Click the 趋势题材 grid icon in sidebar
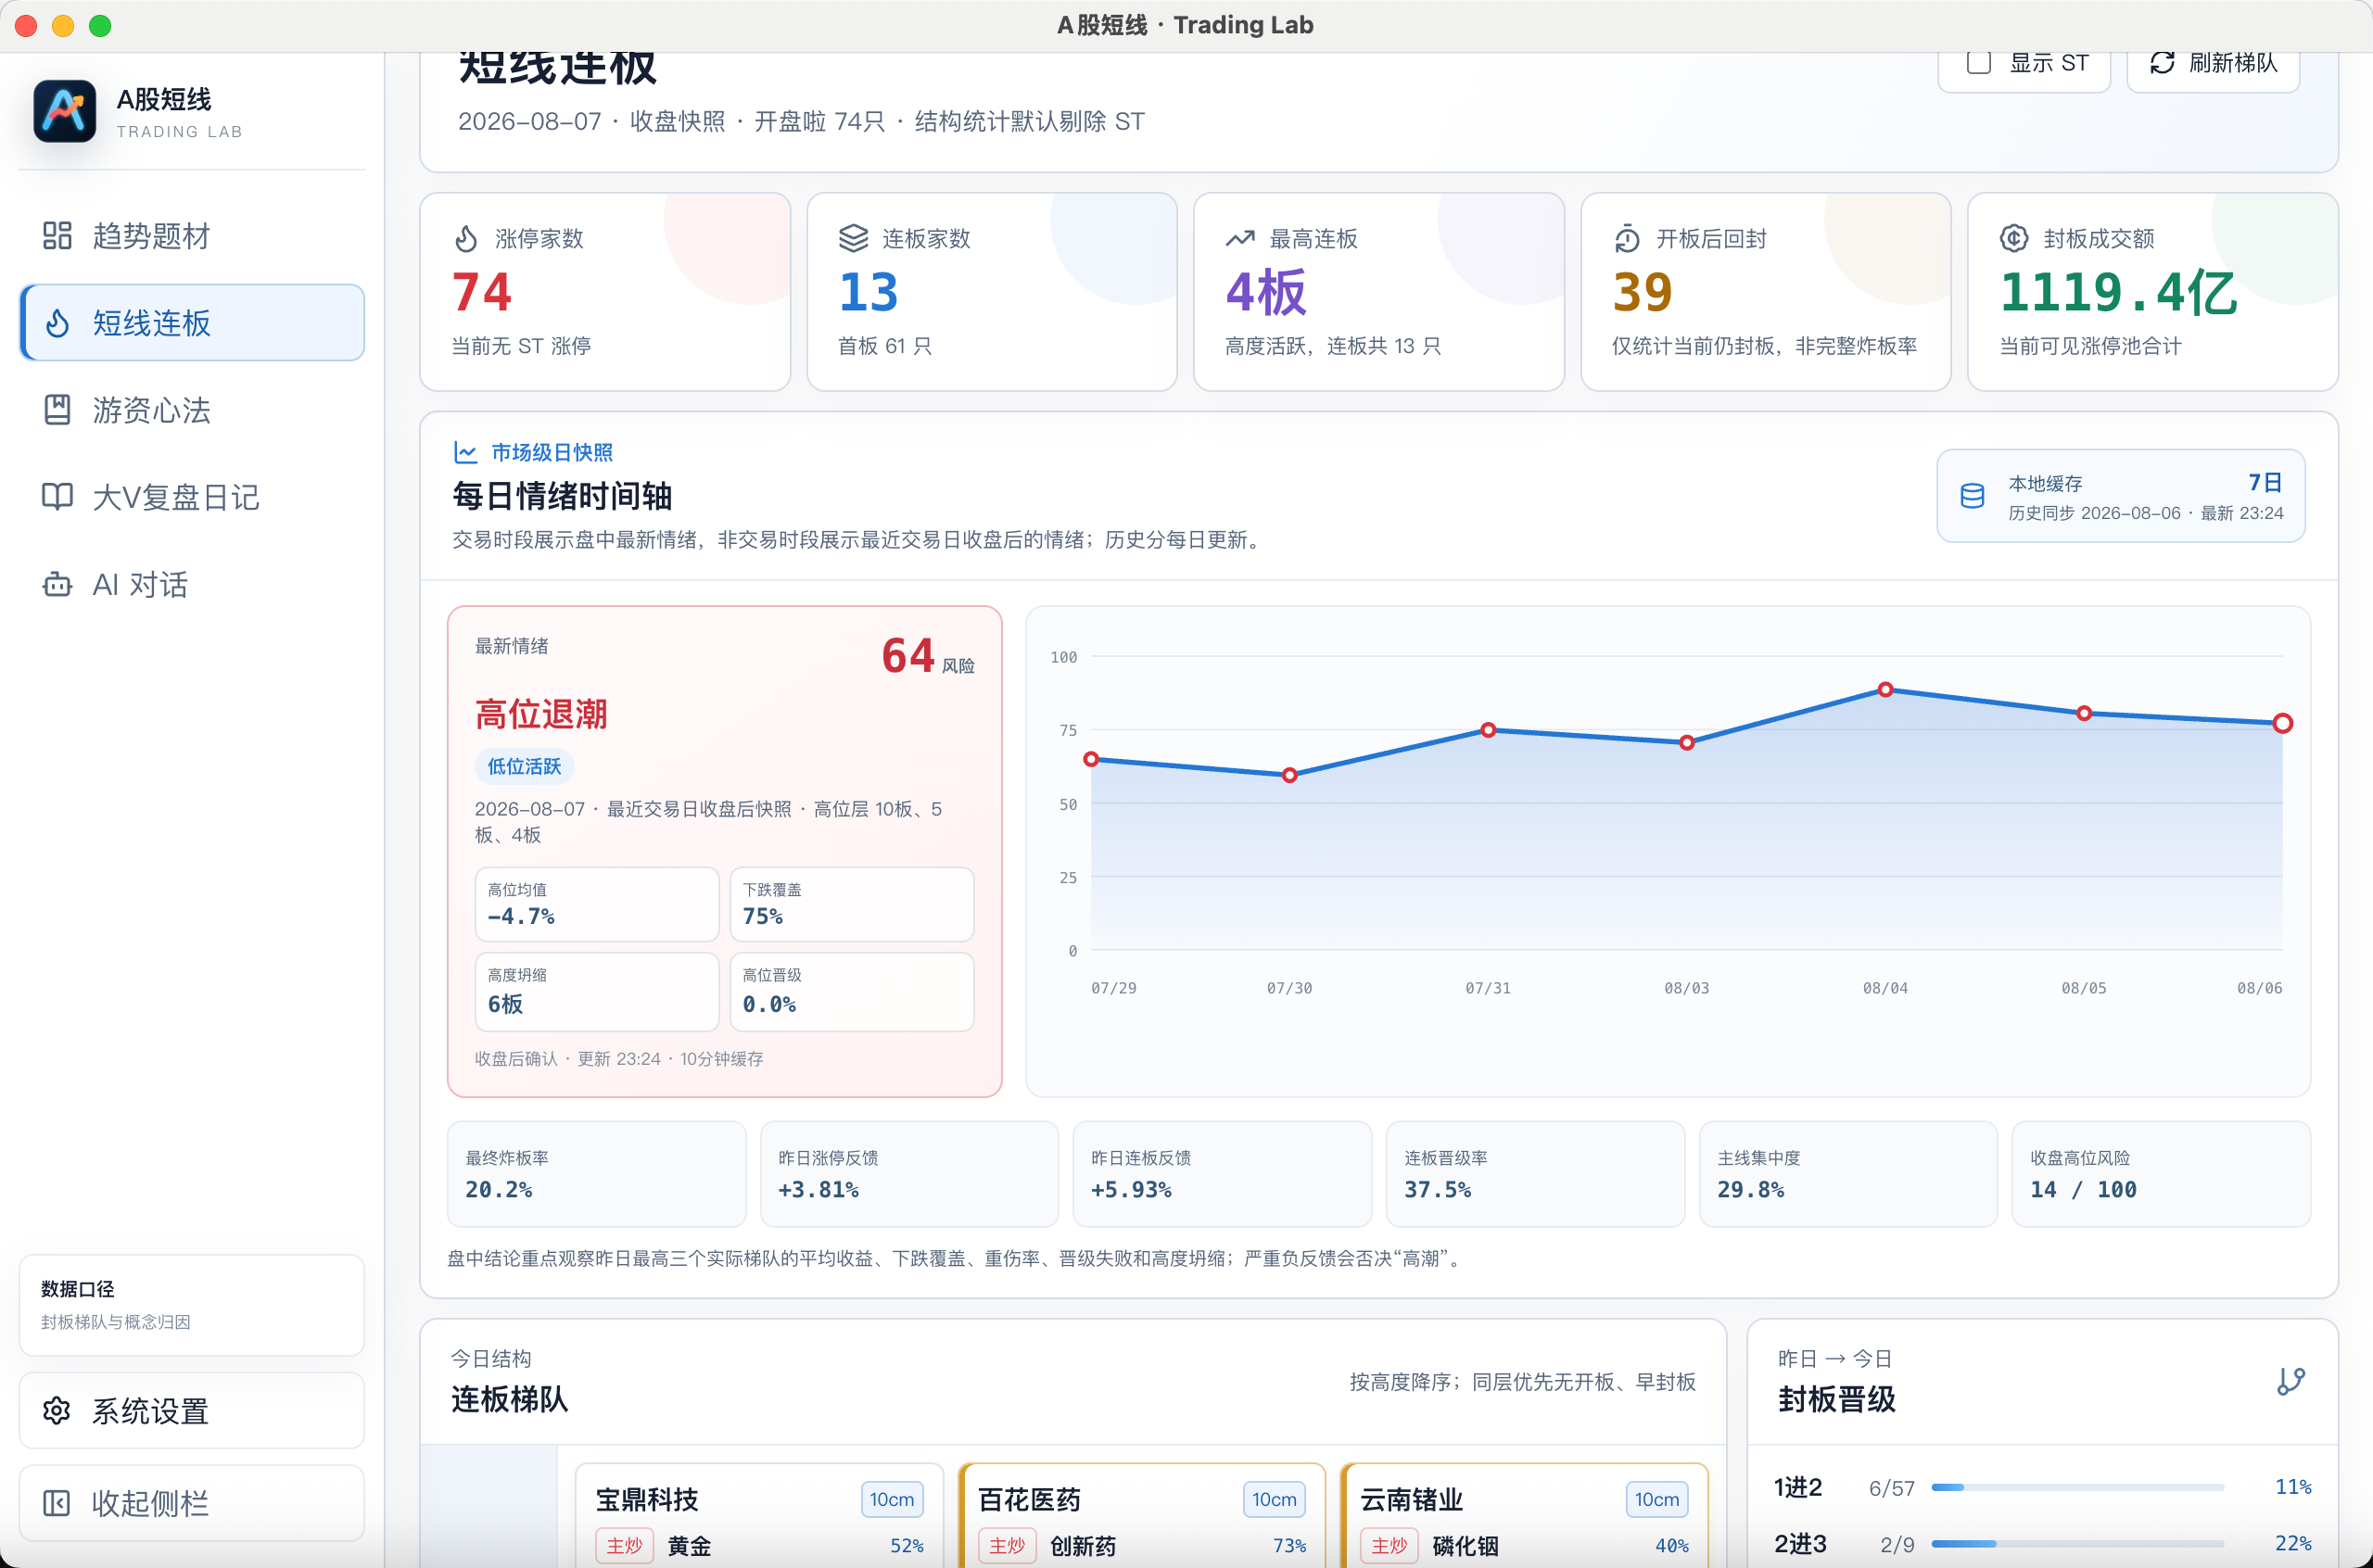 pos(57,236)
